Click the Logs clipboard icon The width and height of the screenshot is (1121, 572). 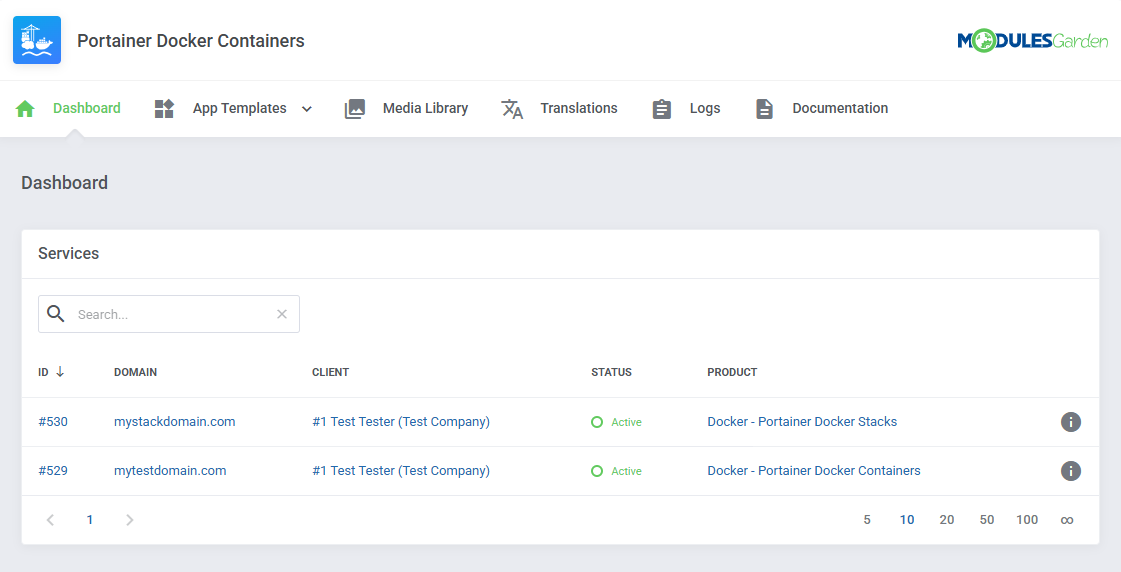point(661,109)
